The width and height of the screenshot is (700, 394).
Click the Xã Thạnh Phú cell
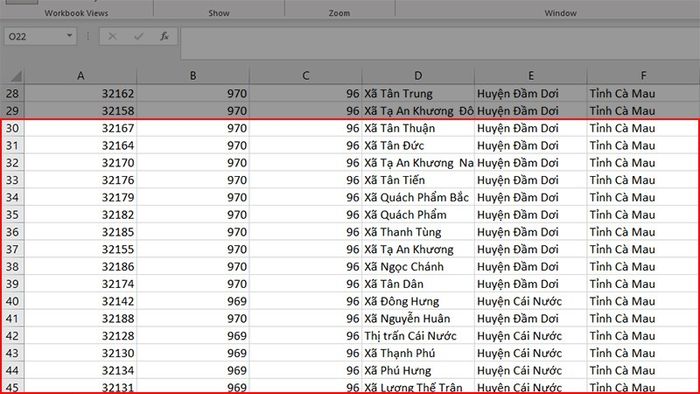coord(418,353)
